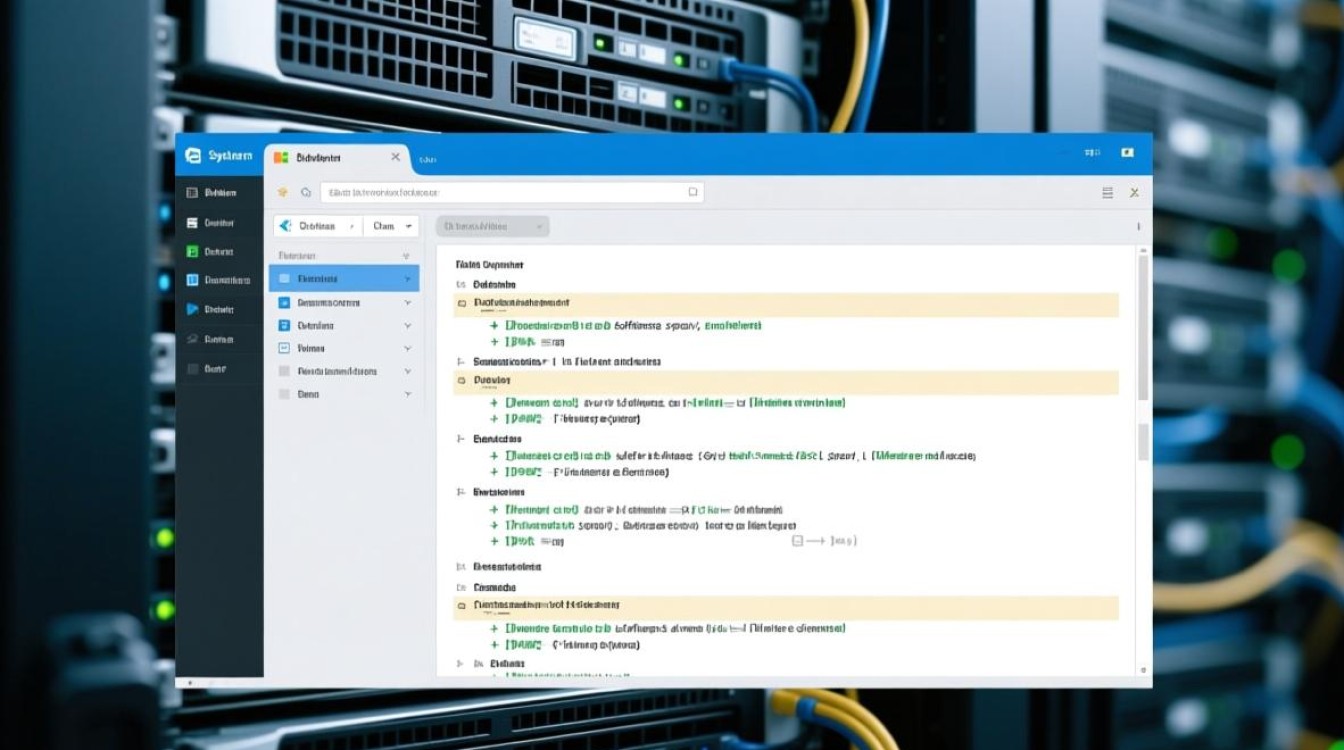Click the hamburger menu icon at top right
The image size is (1344, 750).
[1107, 192]
